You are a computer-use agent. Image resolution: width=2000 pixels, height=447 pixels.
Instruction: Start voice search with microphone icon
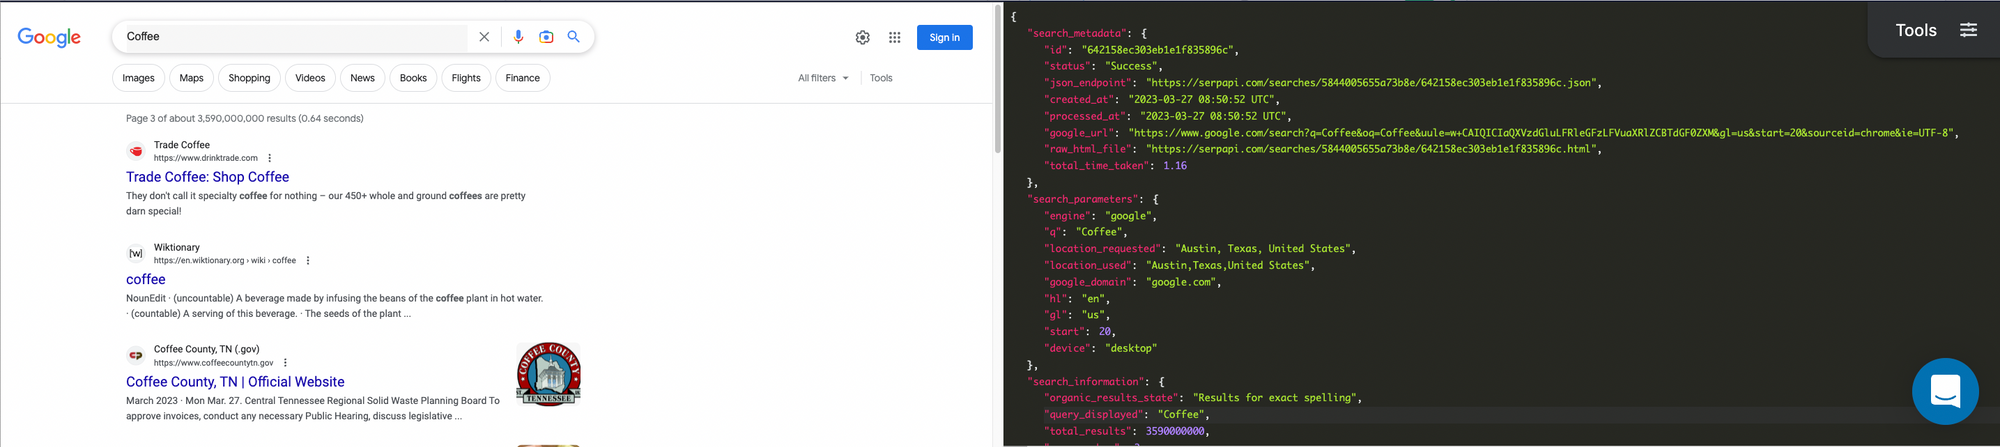point(518,37)
